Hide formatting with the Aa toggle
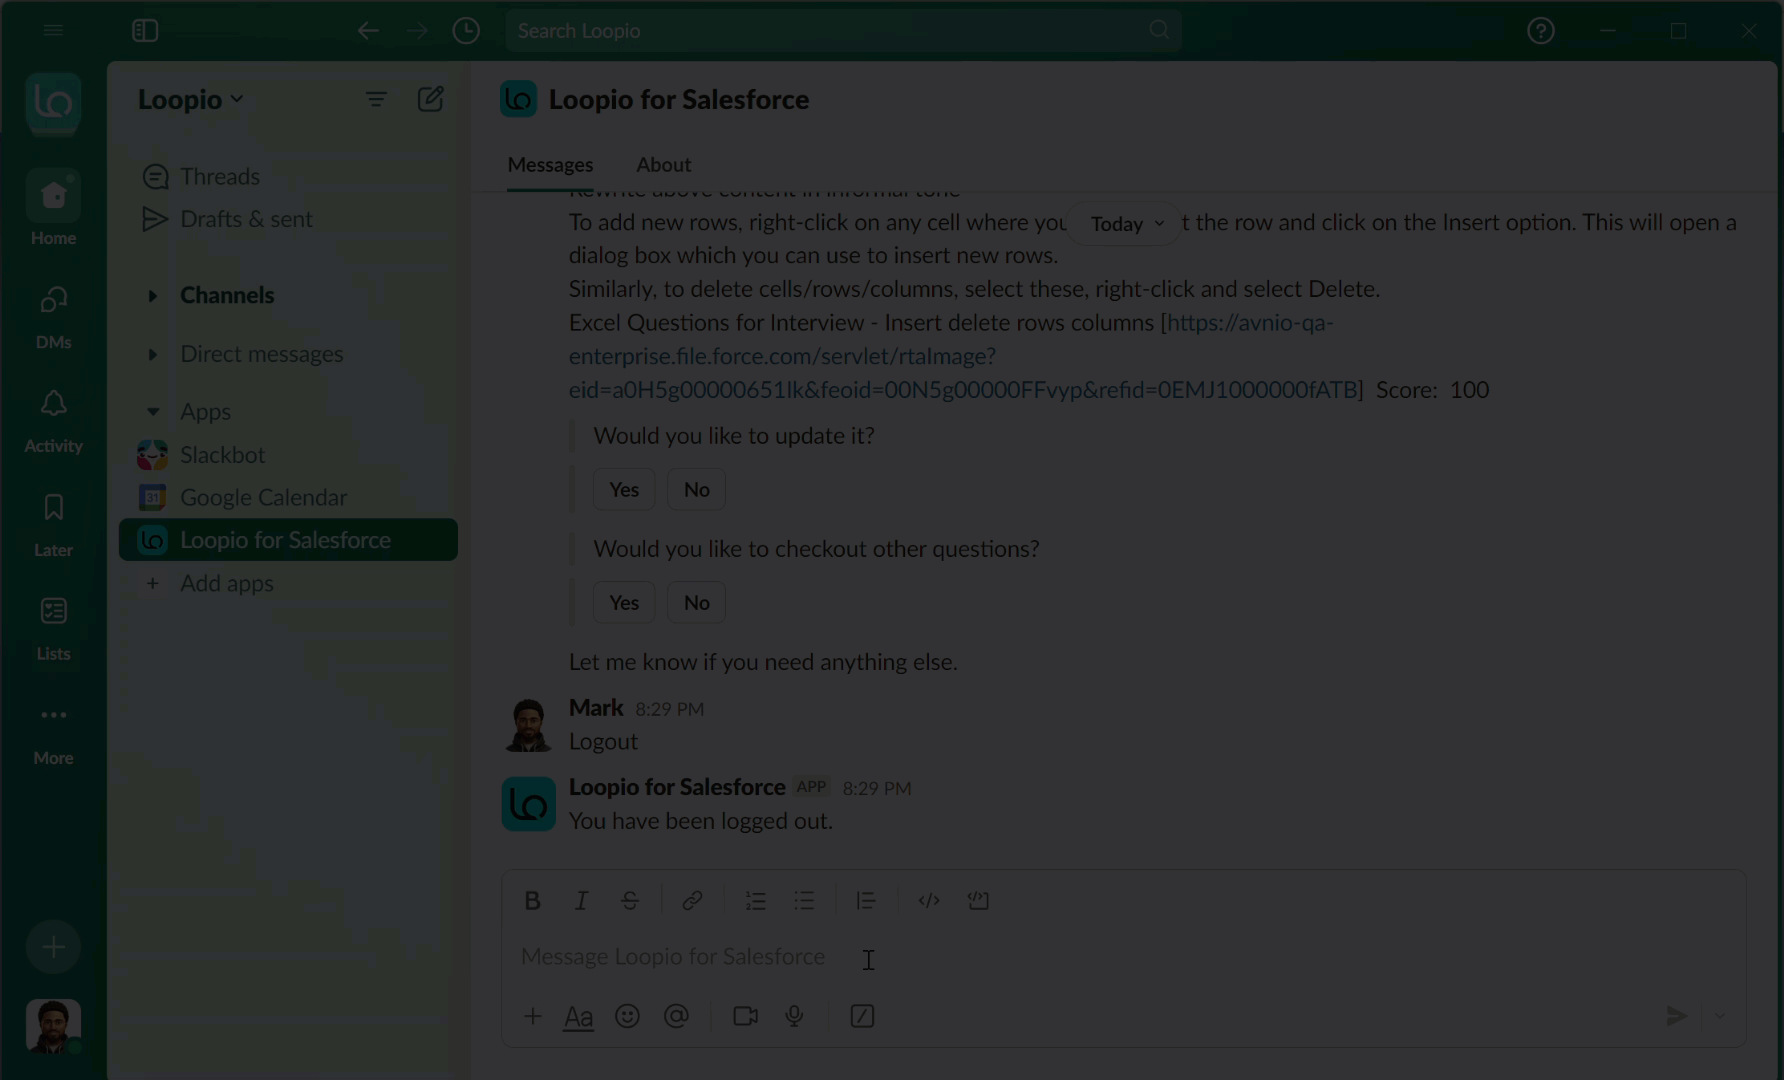This screenshot has height=1080, width=1784. [x=578, y=1016]
